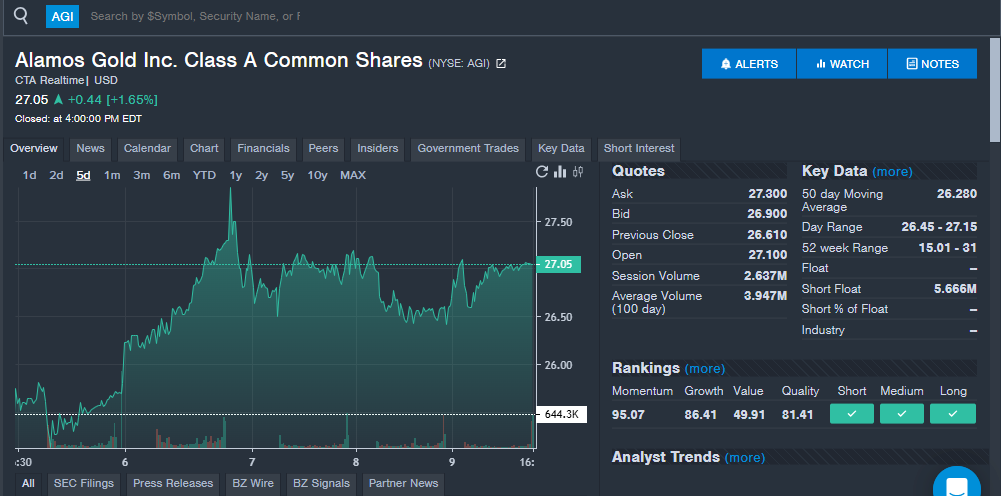The height and width of the screenshot is (496, 1001).
Task: Select the 1m chart range
Action: tap(112, 176)
